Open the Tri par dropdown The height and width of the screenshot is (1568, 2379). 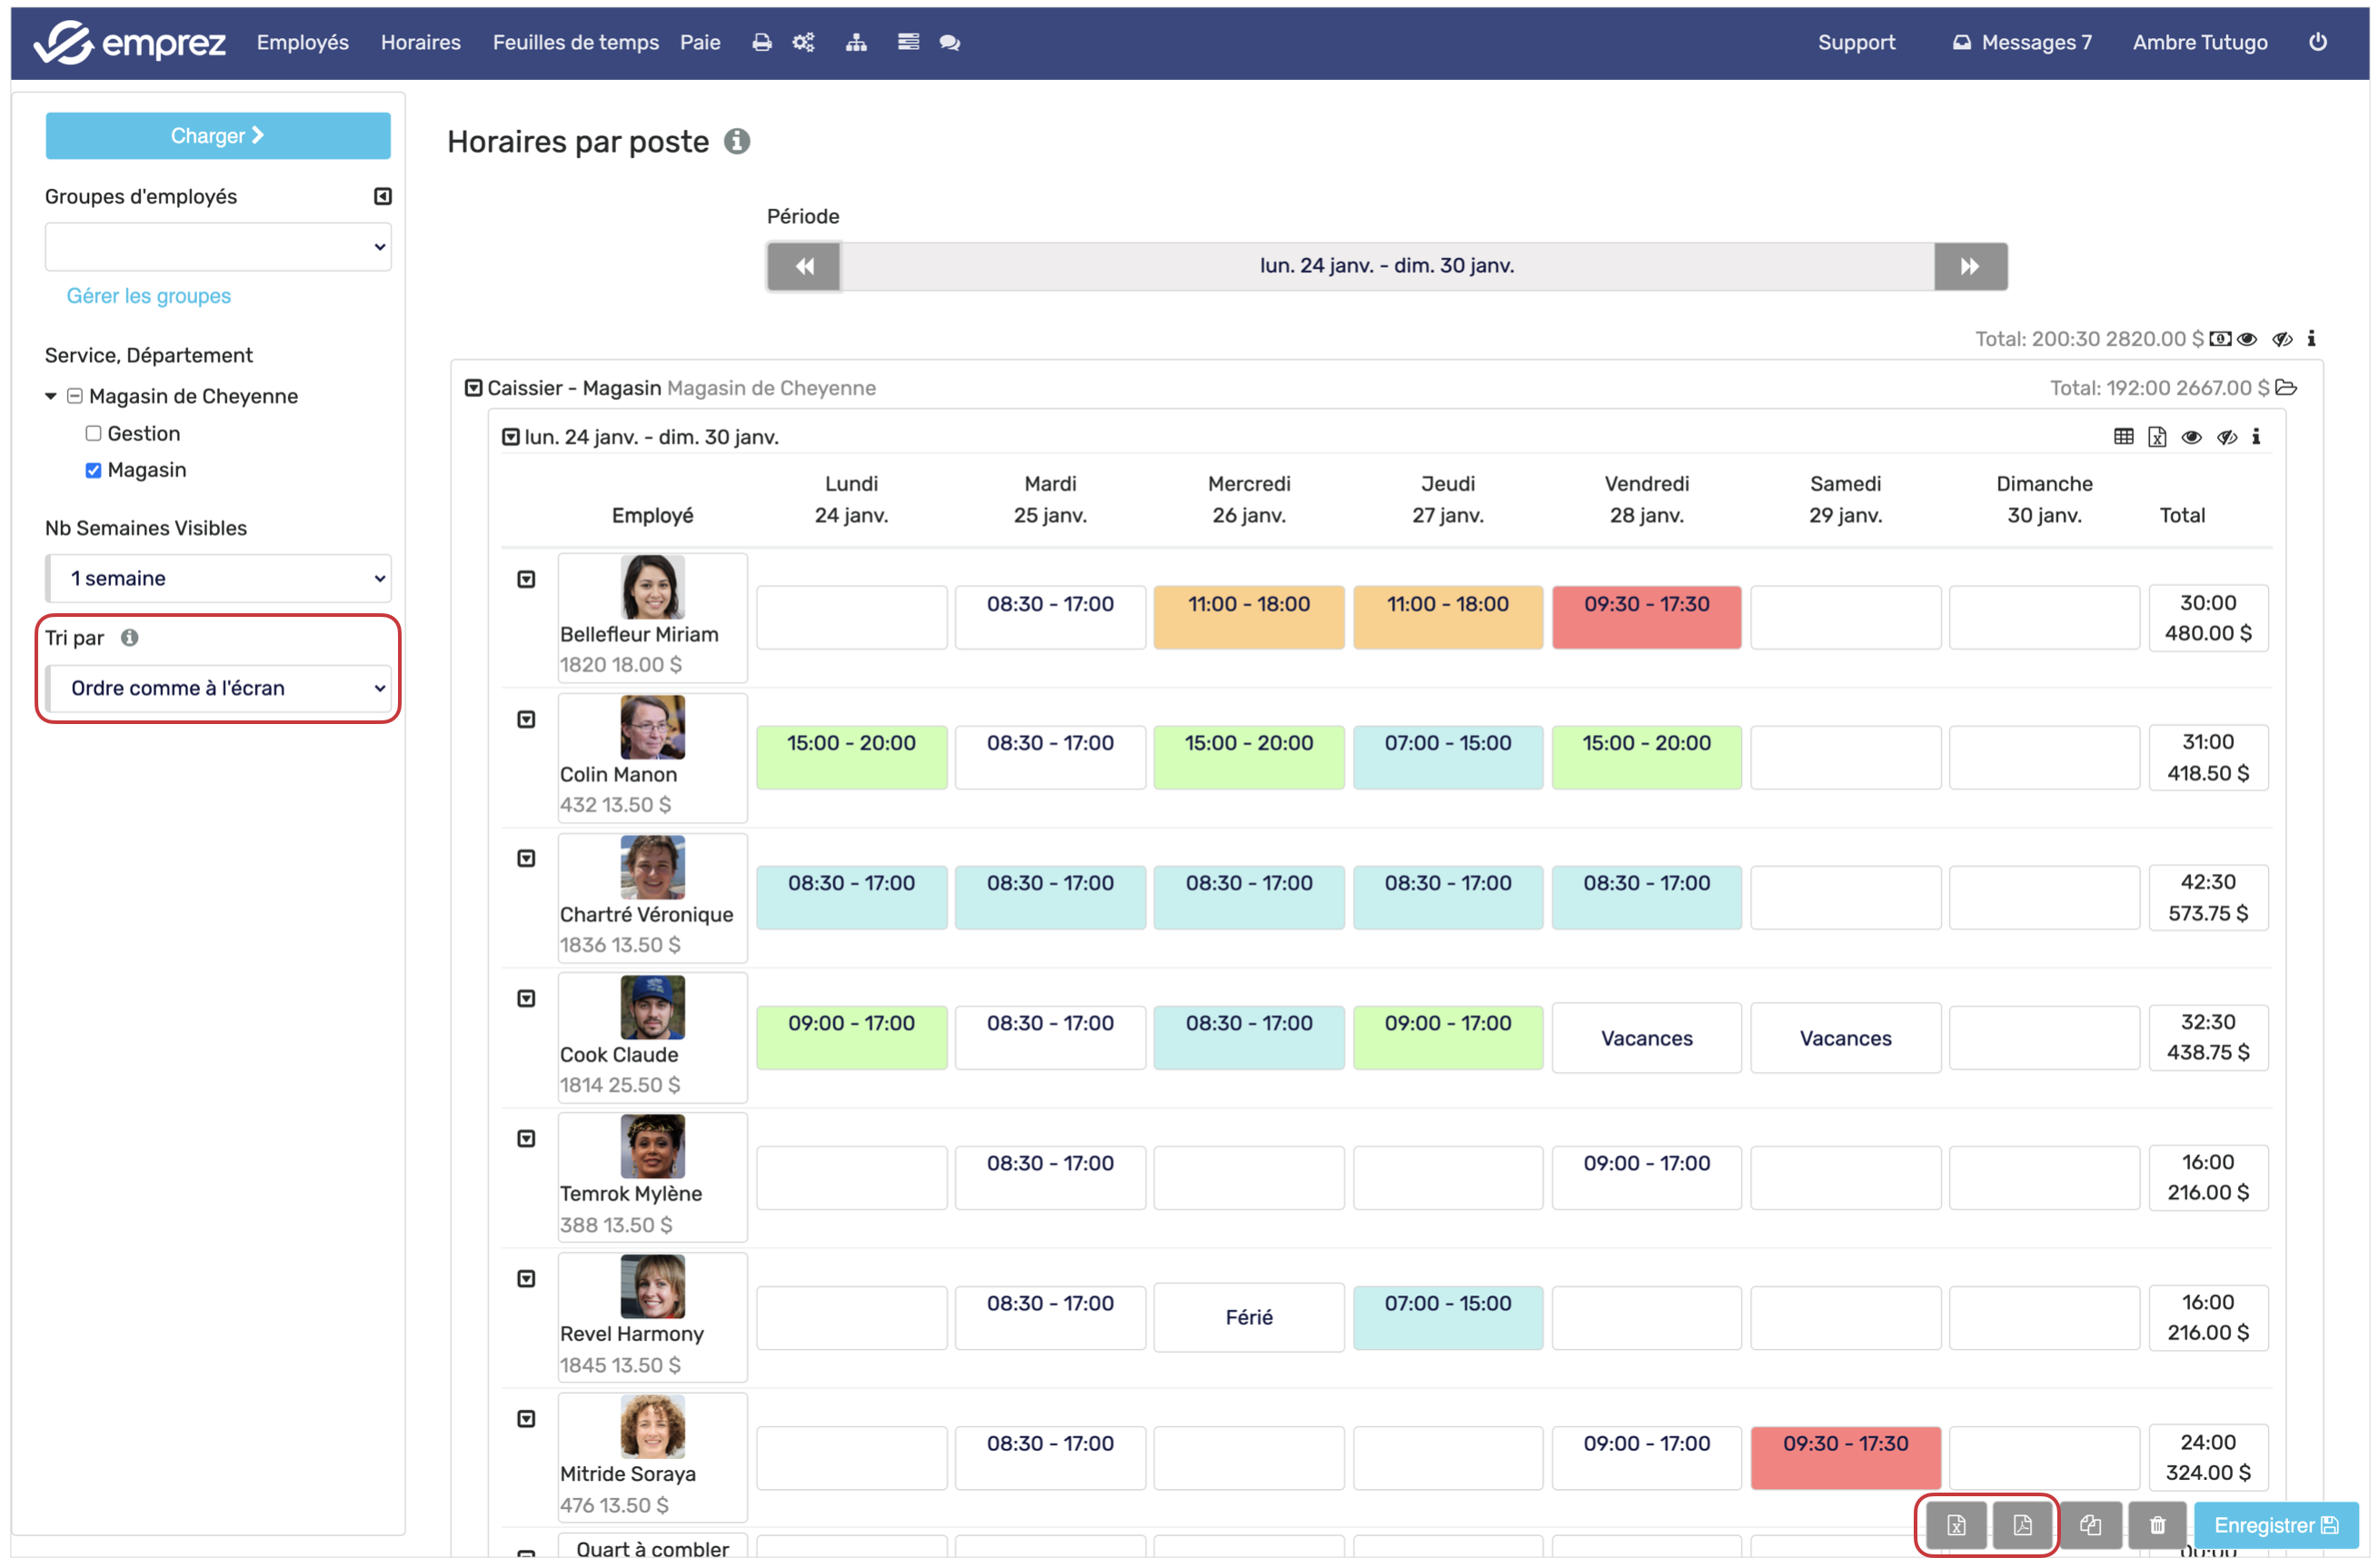[219, 688]
